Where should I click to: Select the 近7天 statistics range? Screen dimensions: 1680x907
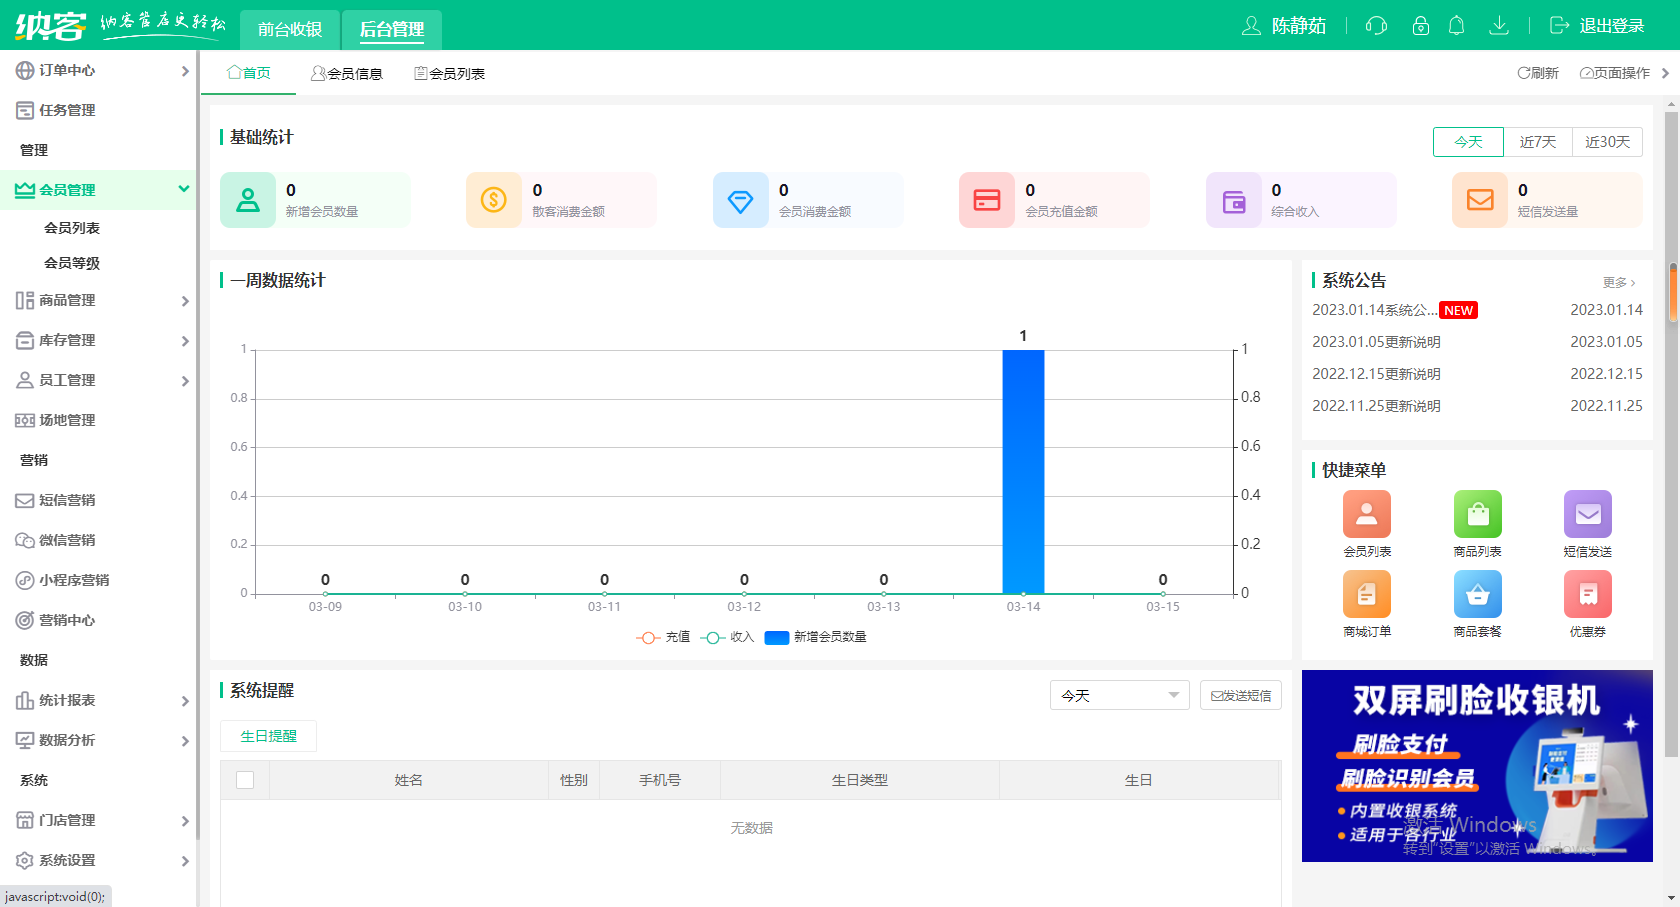point(1537,142)
